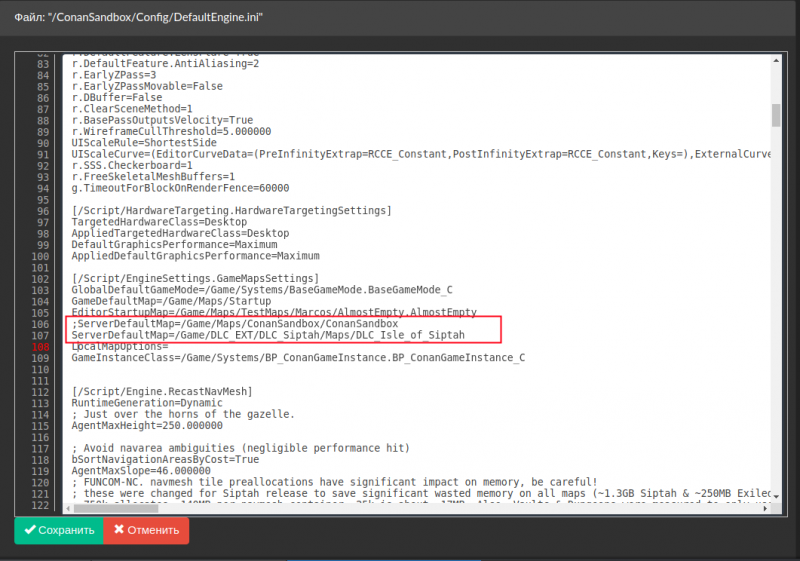
Task: Click the AppliedTargetedHardwareClass=Desktop line
Action: [180, 234]
